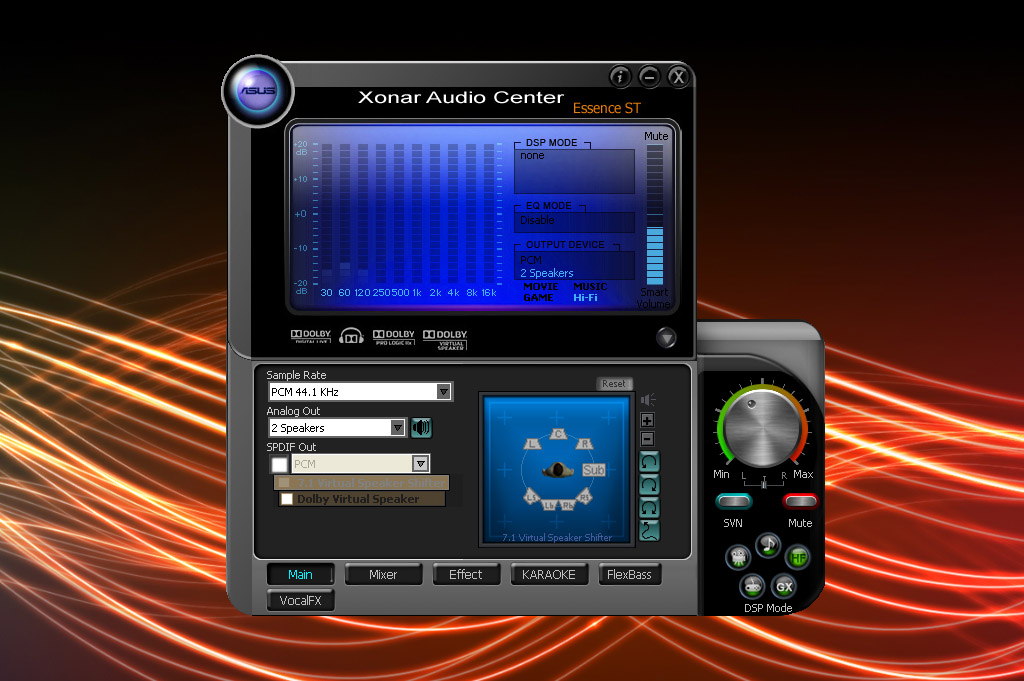Expand the Analog Out speakers dropdown
Image resolution: width=1024 pixels, height=681 pixels.
click(397, 428)
